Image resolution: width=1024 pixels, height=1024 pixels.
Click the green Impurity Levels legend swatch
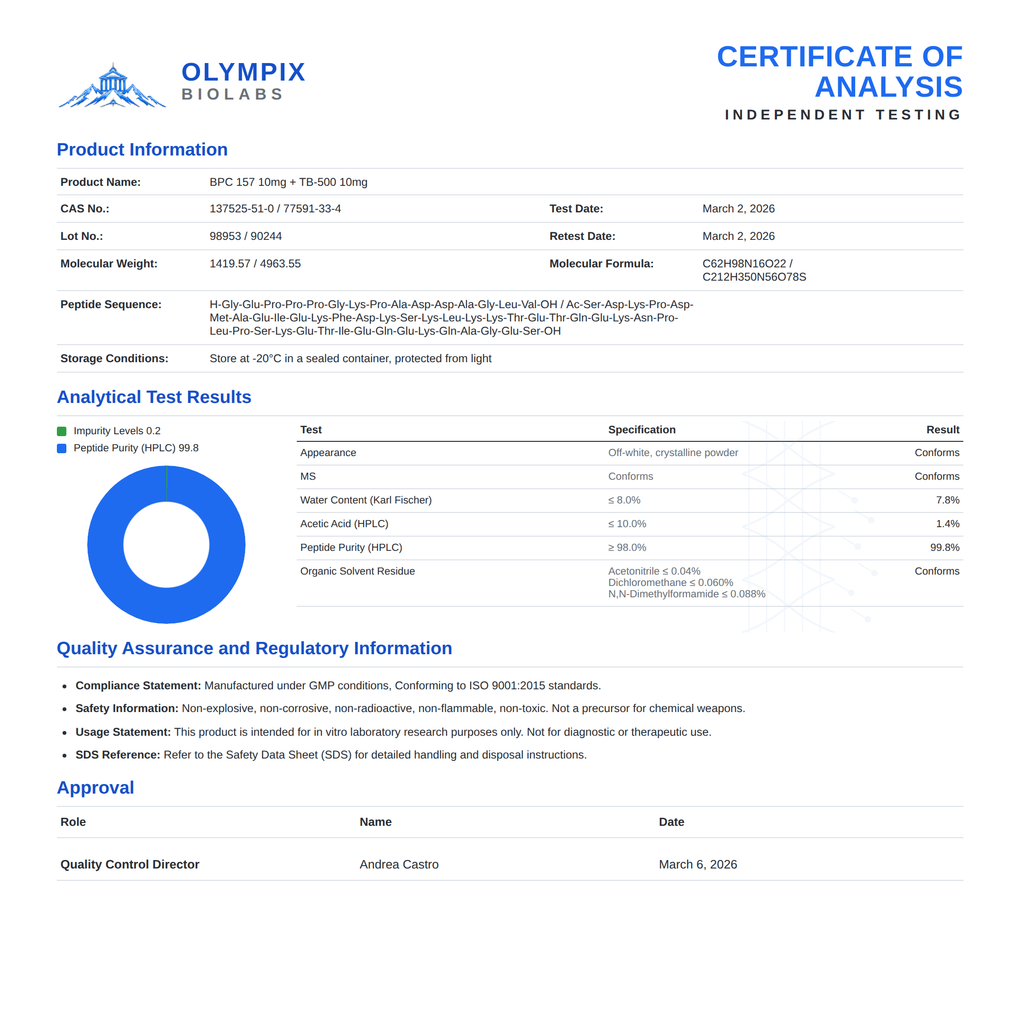click(61, 431)
